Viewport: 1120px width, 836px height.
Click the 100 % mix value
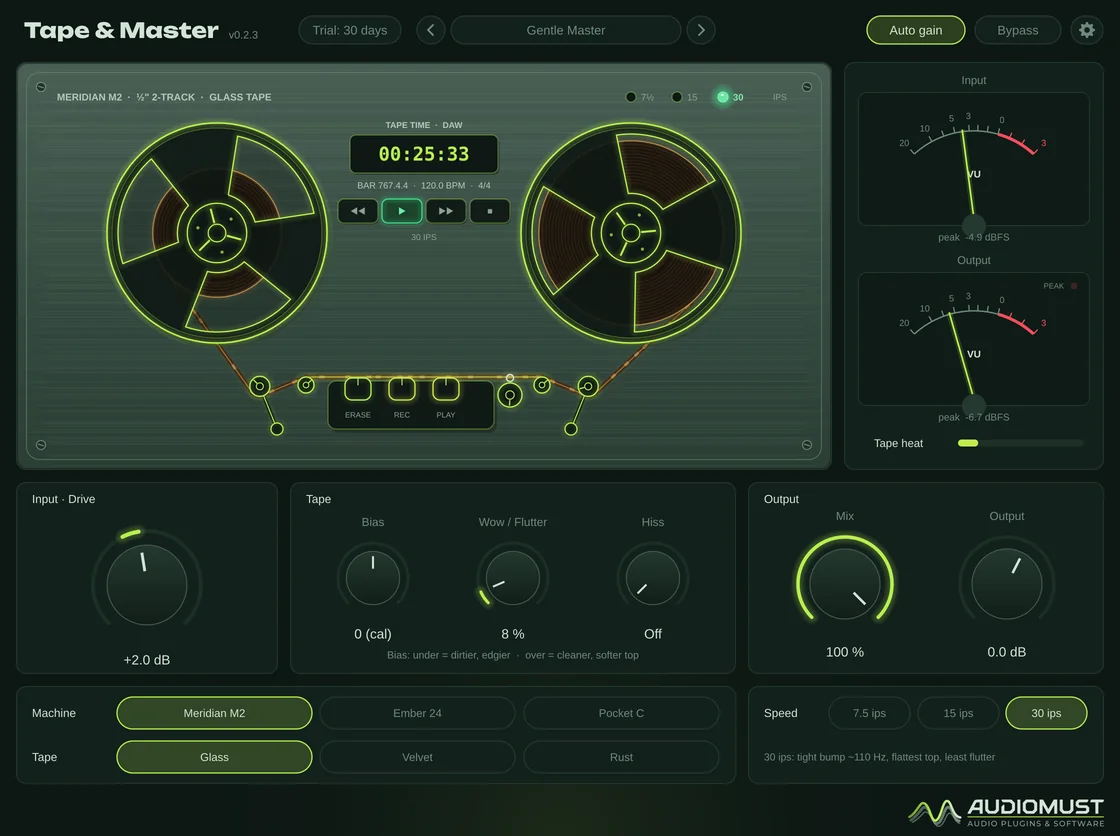[x=845, y=652]
